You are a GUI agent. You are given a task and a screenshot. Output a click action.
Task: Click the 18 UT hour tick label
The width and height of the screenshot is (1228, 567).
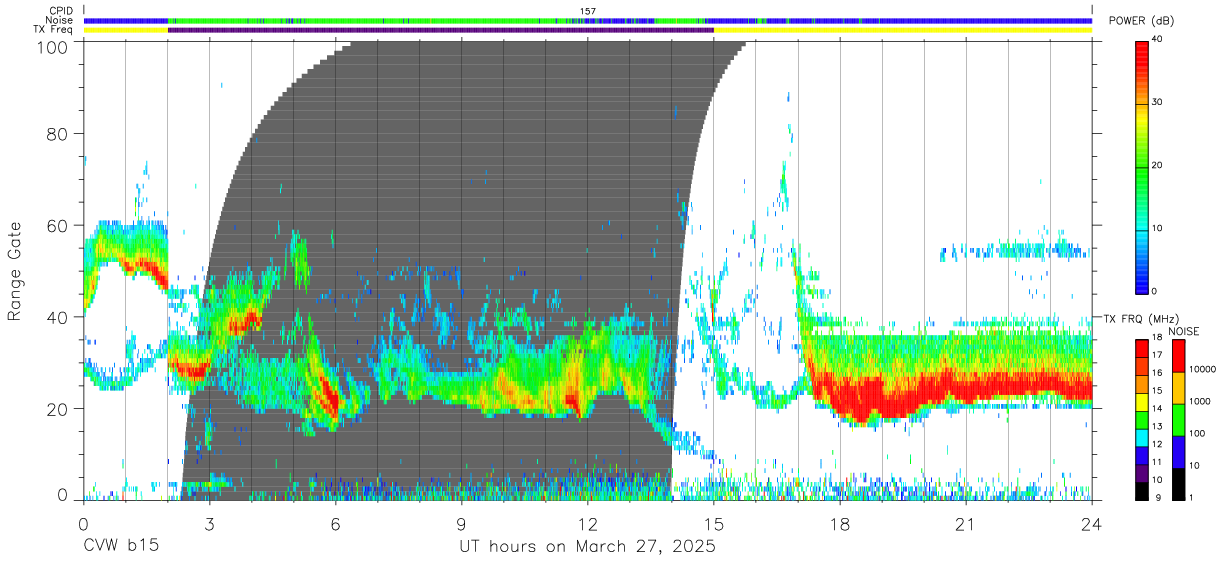point(839,524)
